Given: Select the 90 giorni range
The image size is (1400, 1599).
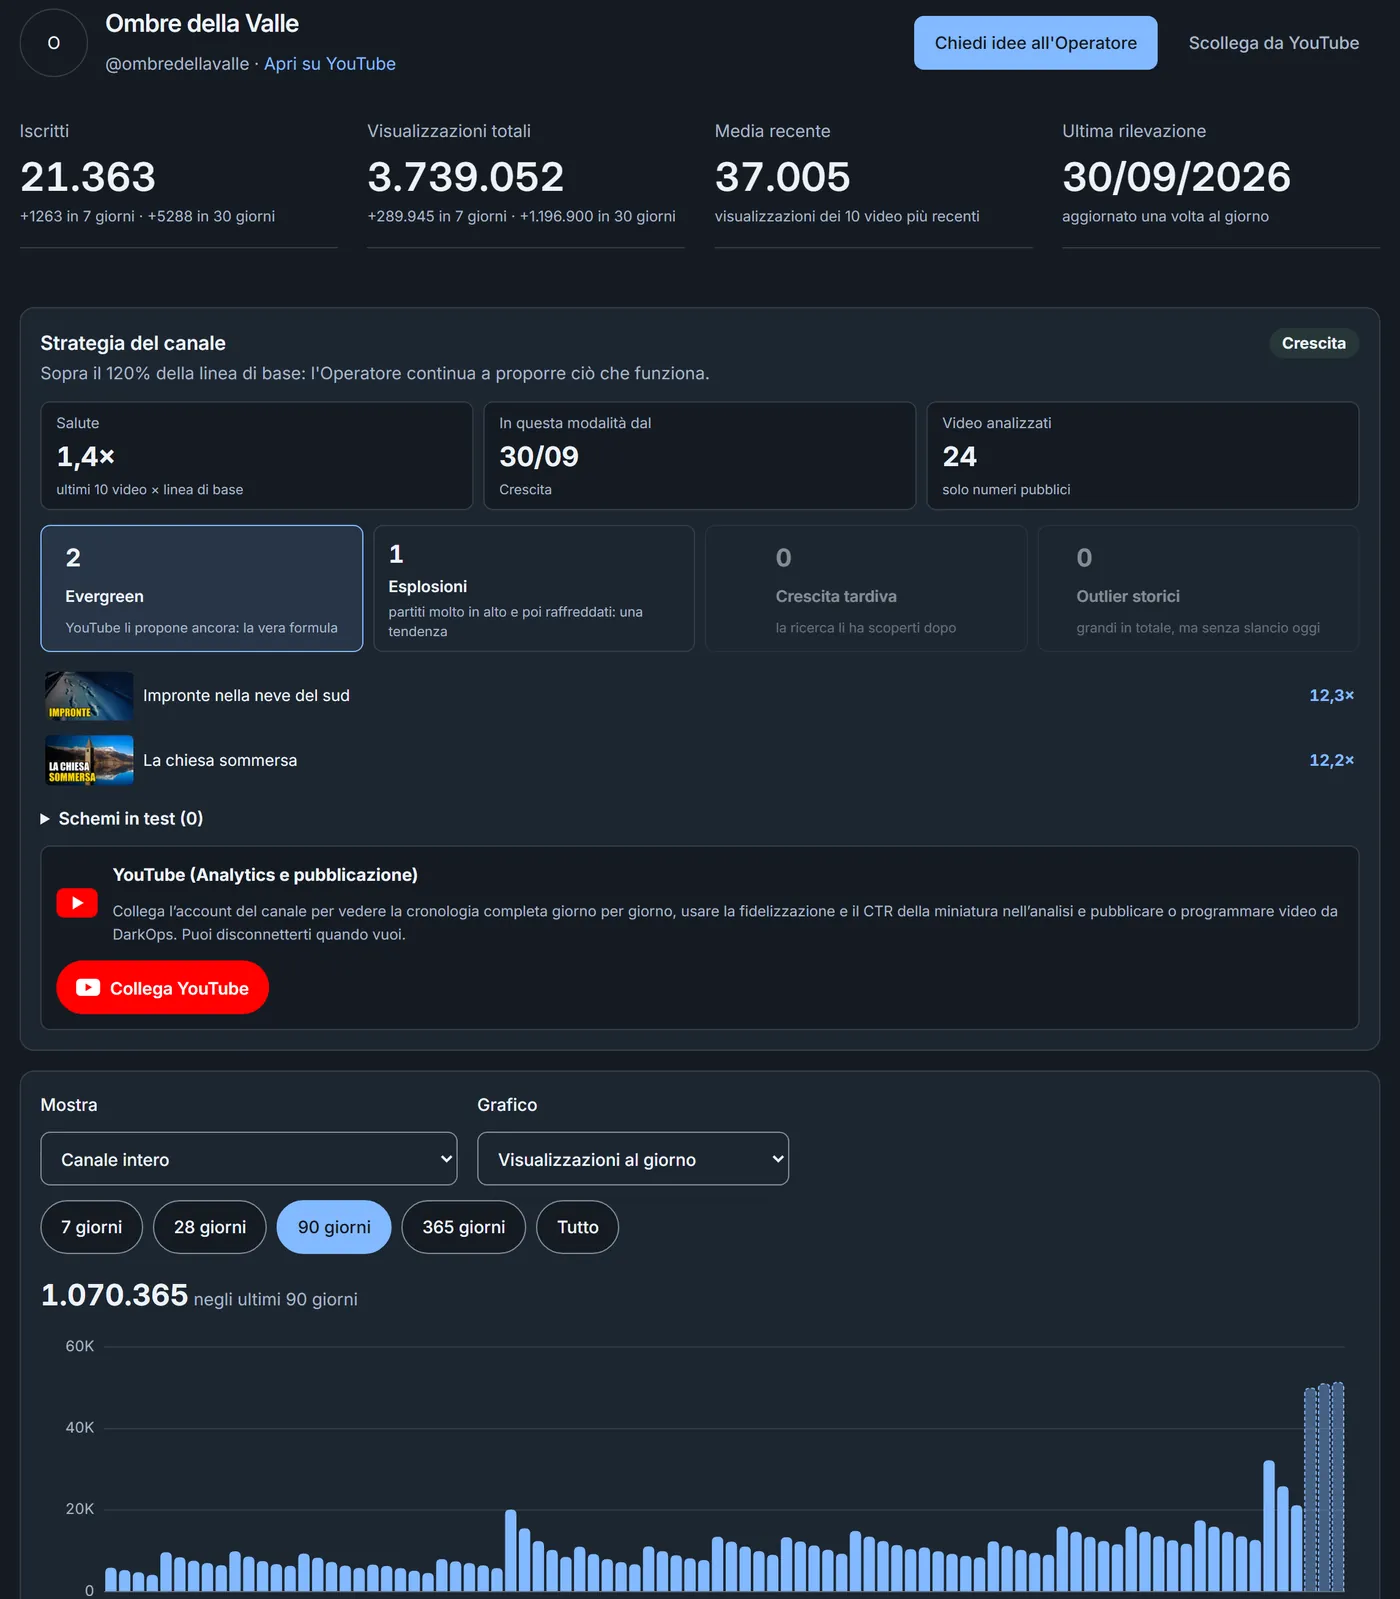Looking at the screenshot, I should 334,1227.
